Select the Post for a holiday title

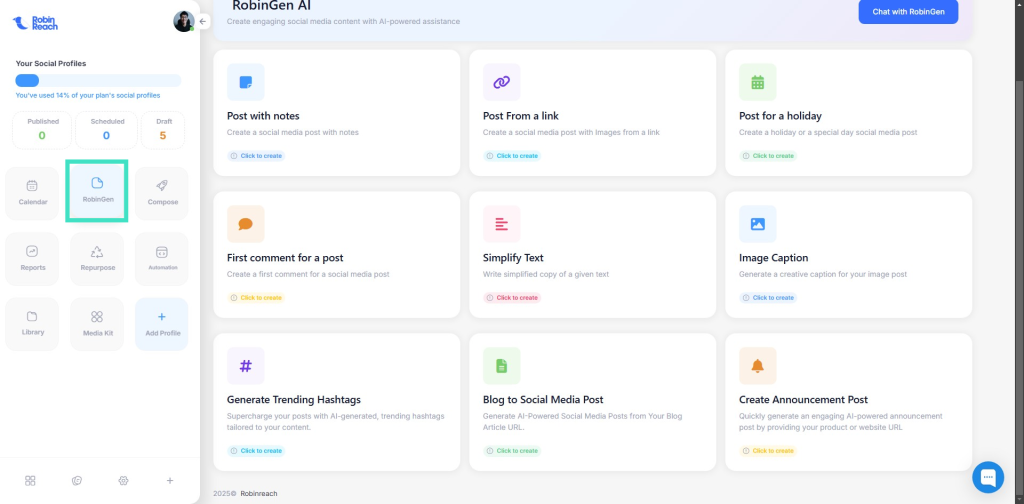click(x=780, y=116)
